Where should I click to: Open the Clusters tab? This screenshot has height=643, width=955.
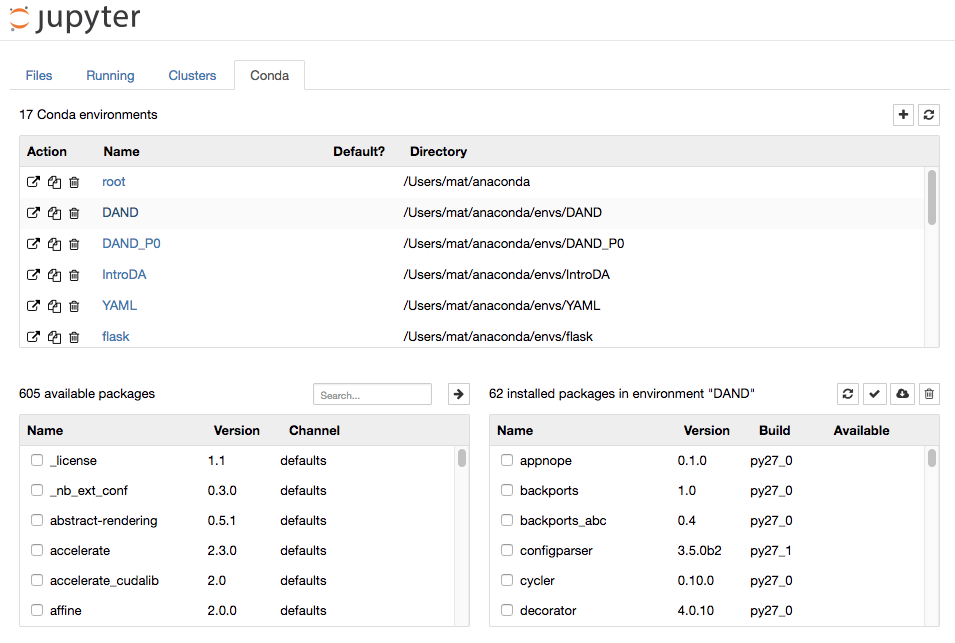(x=192, y=75)
